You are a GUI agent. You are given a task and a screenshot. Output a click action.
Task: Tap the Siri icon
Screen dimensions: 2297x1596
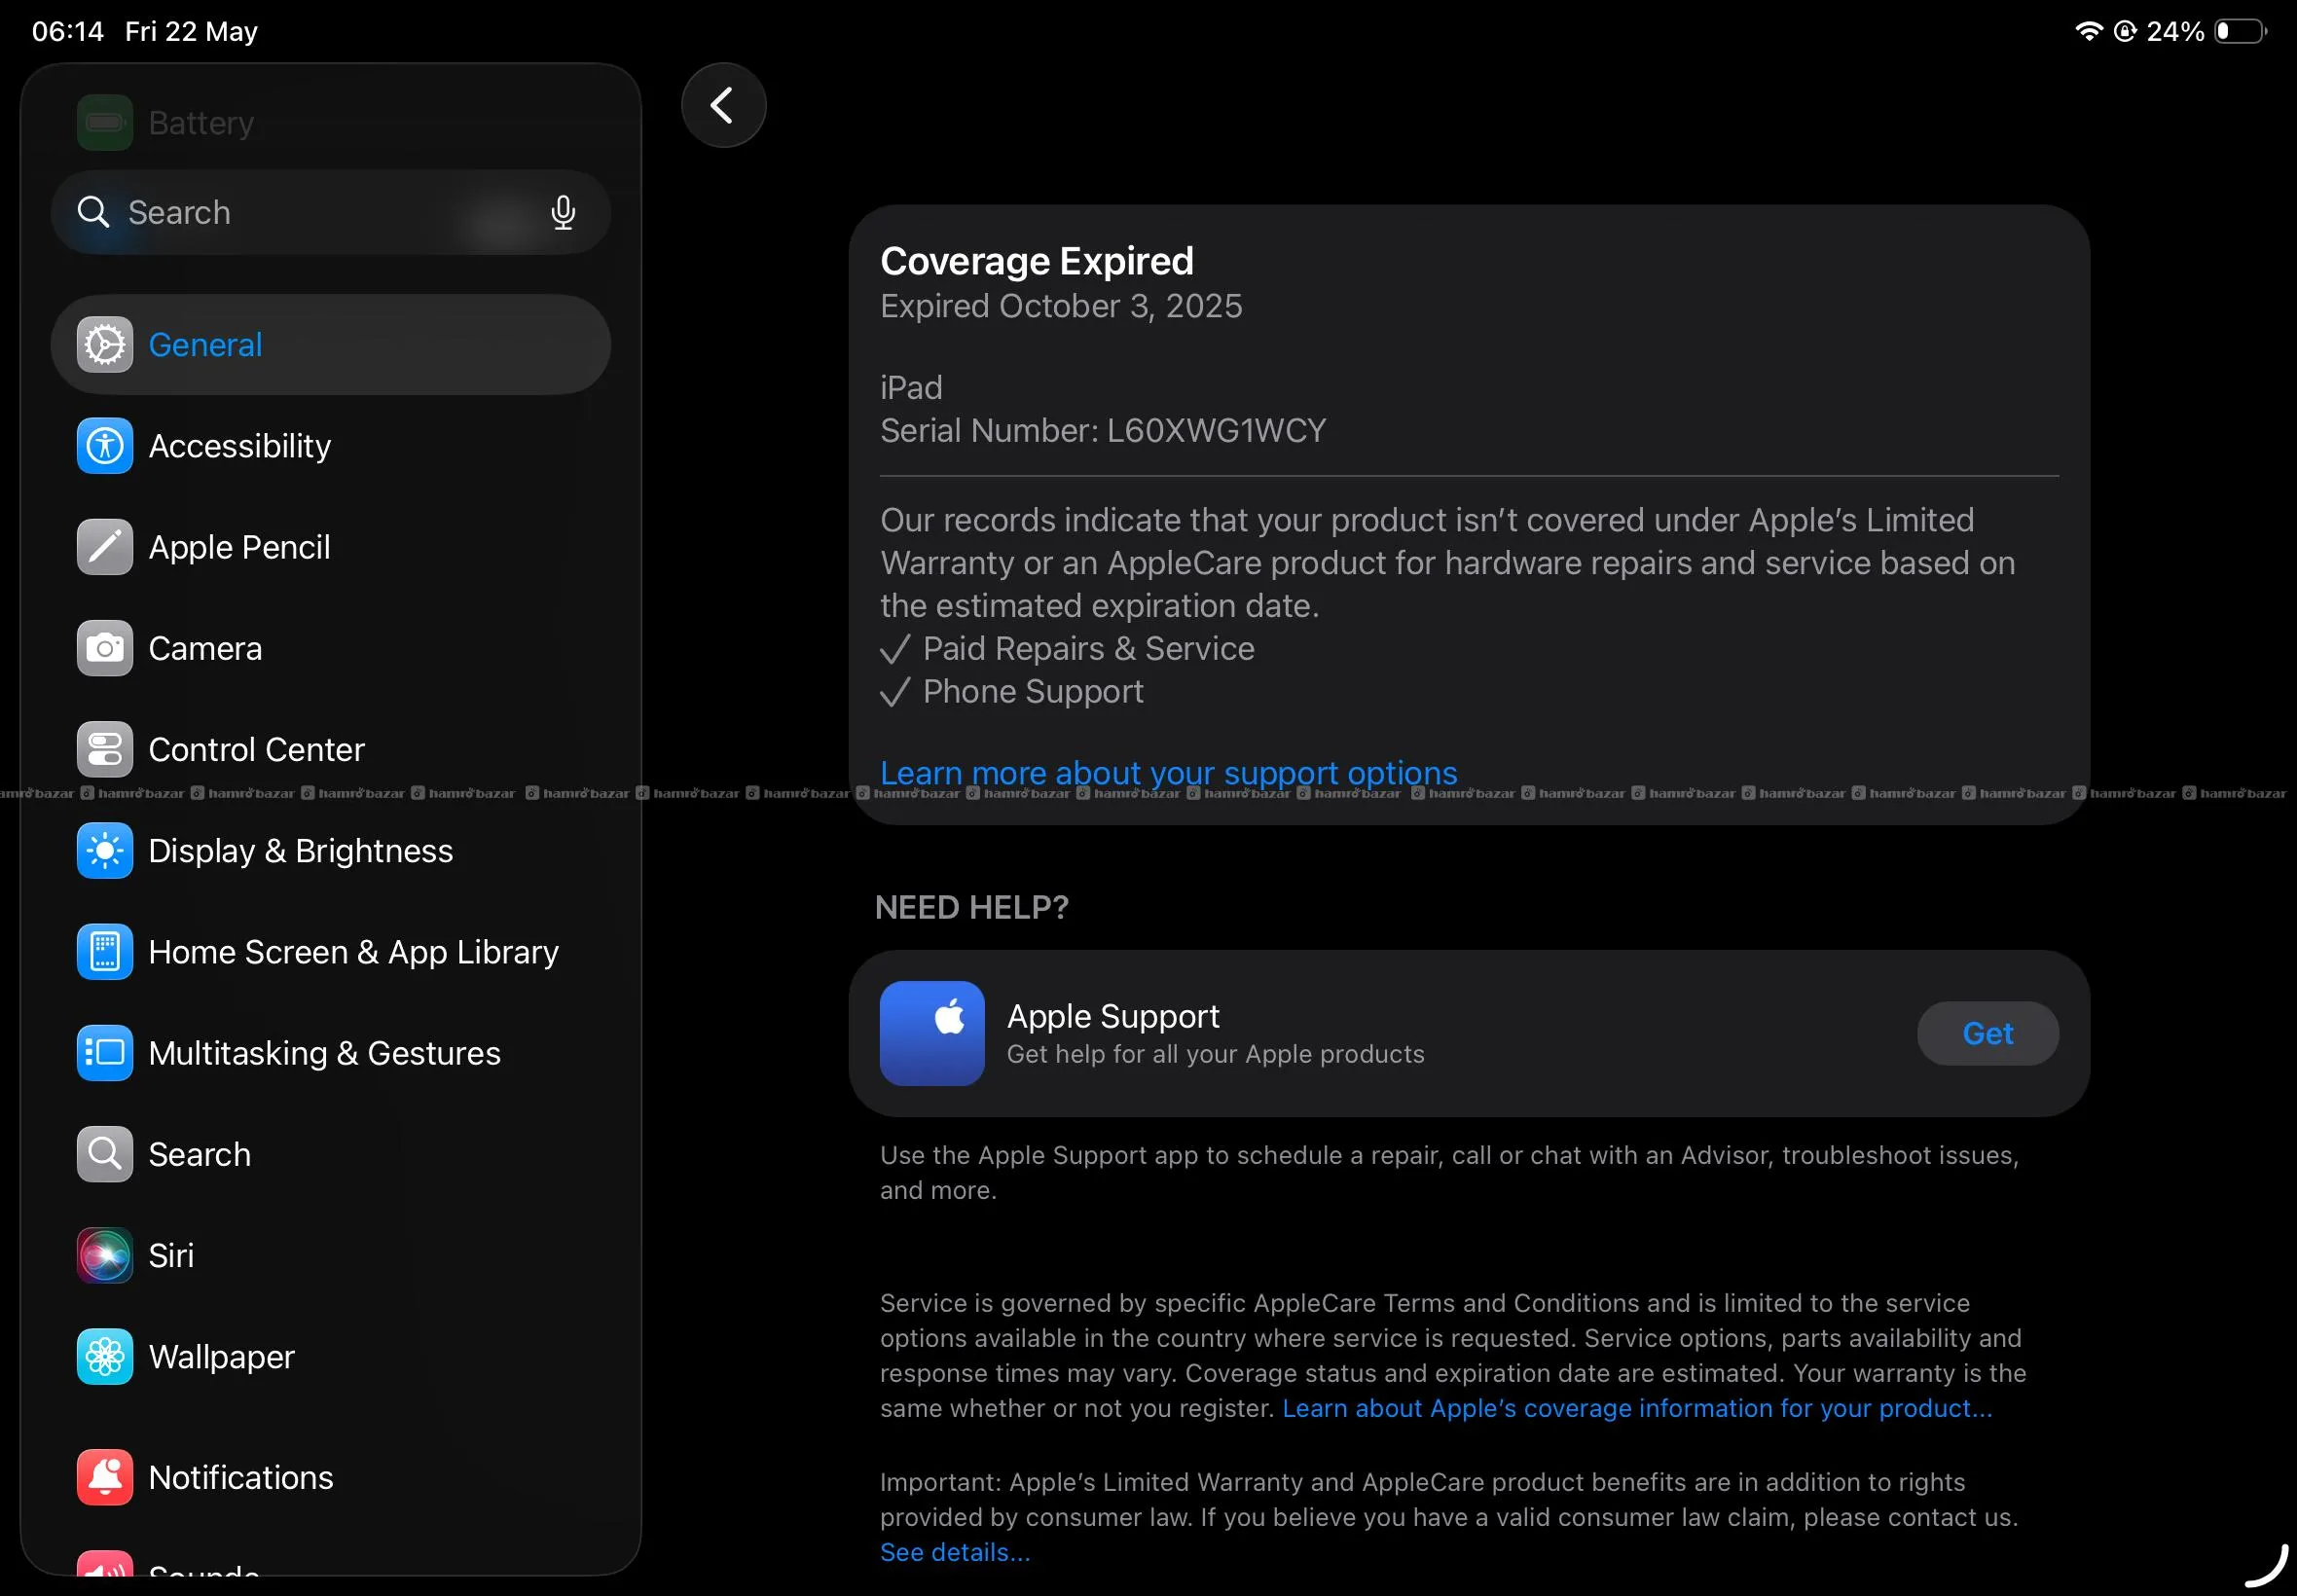click(x=105, y=1255)
